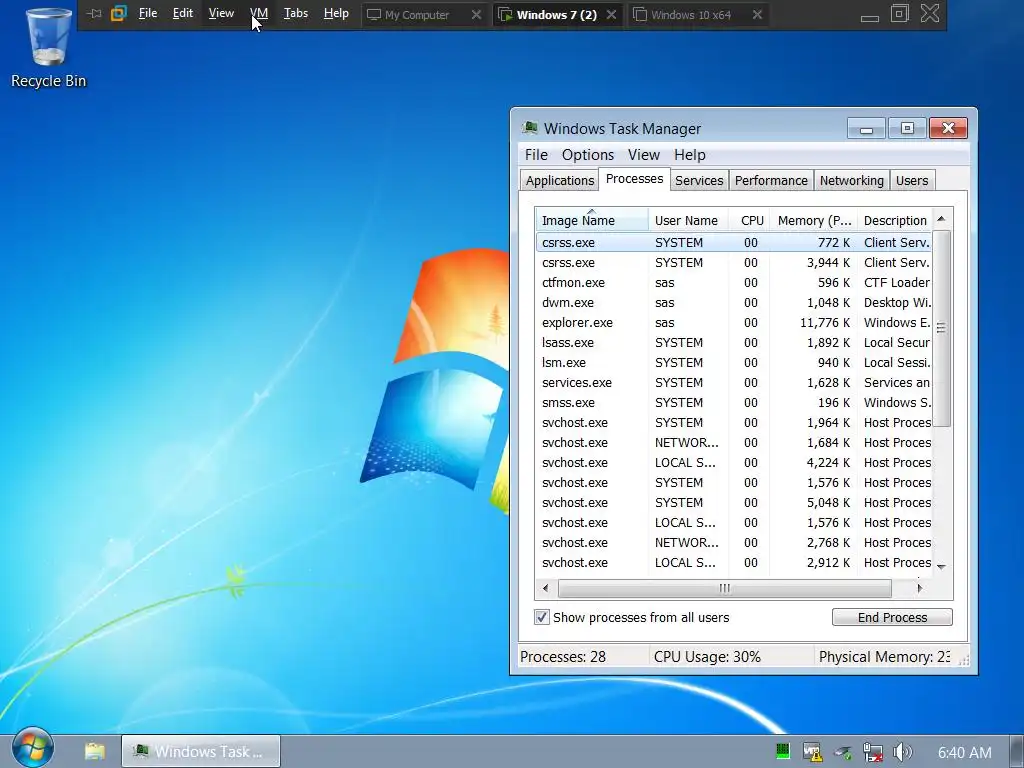Click the process list scroll up arrow
This screenshot has width=1024, height=768.
[x=941, y=219]
